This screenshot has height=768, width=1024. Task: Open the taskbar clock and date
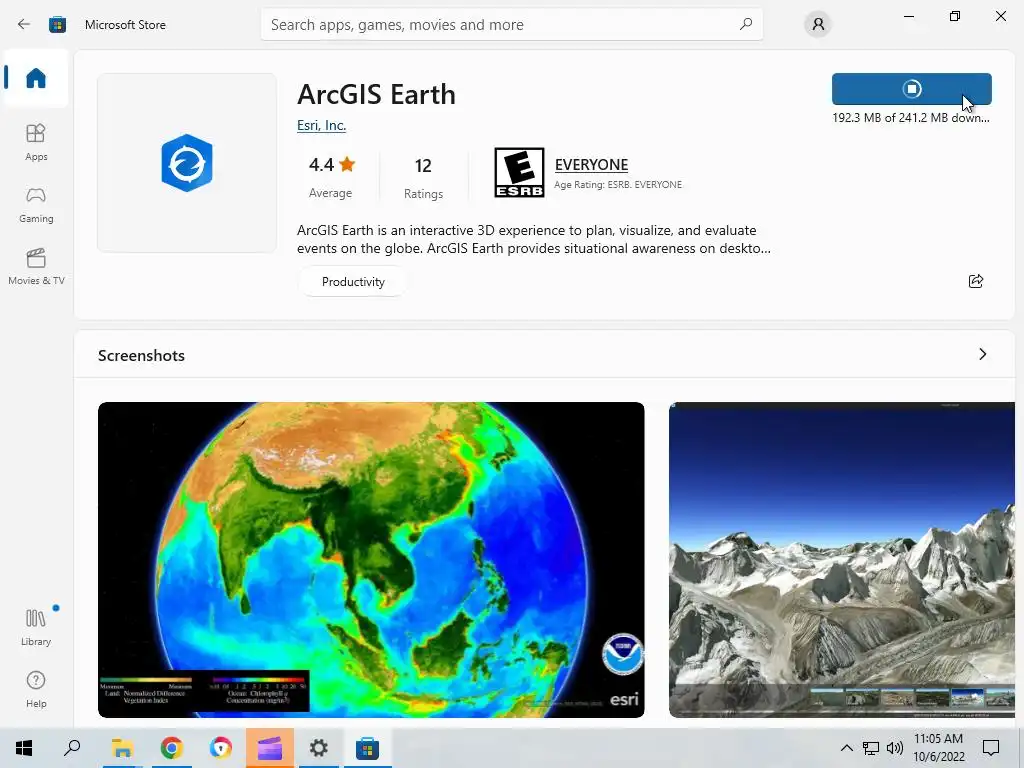pos(938,748)
